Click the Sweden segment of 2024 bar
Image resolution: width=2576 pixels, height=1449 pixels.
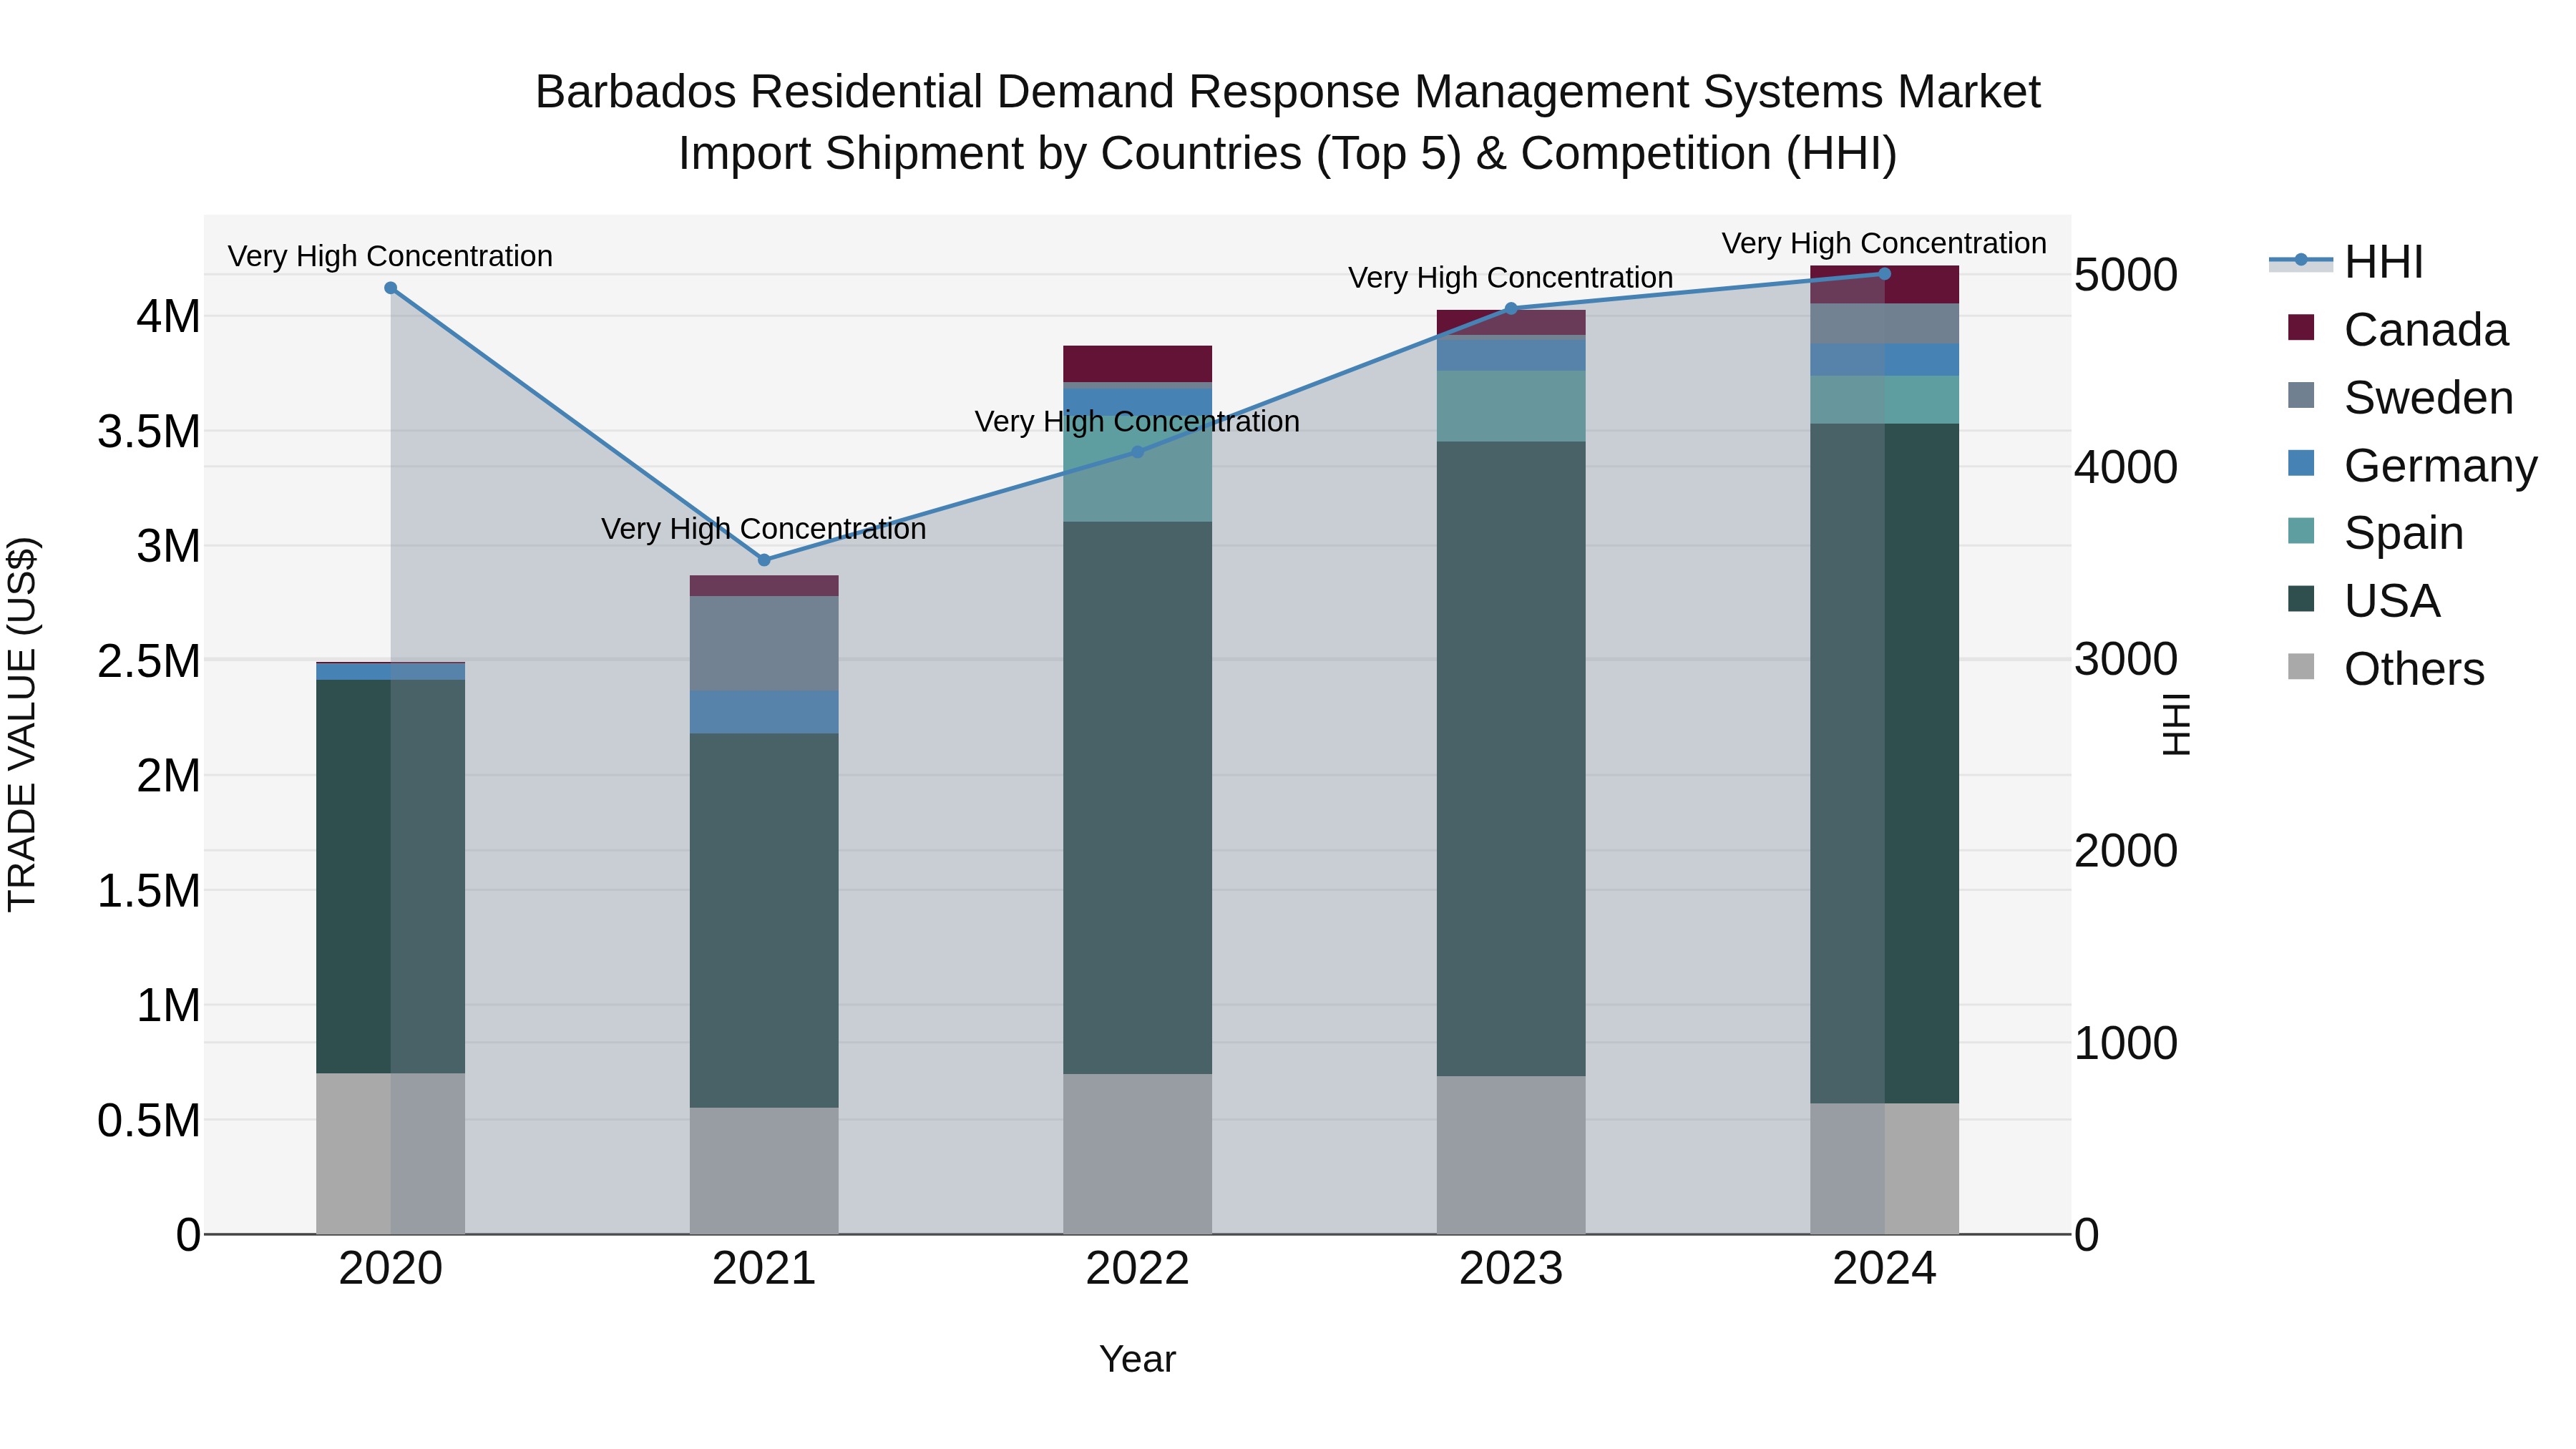pyautogui.click(x=1884, y=324)
